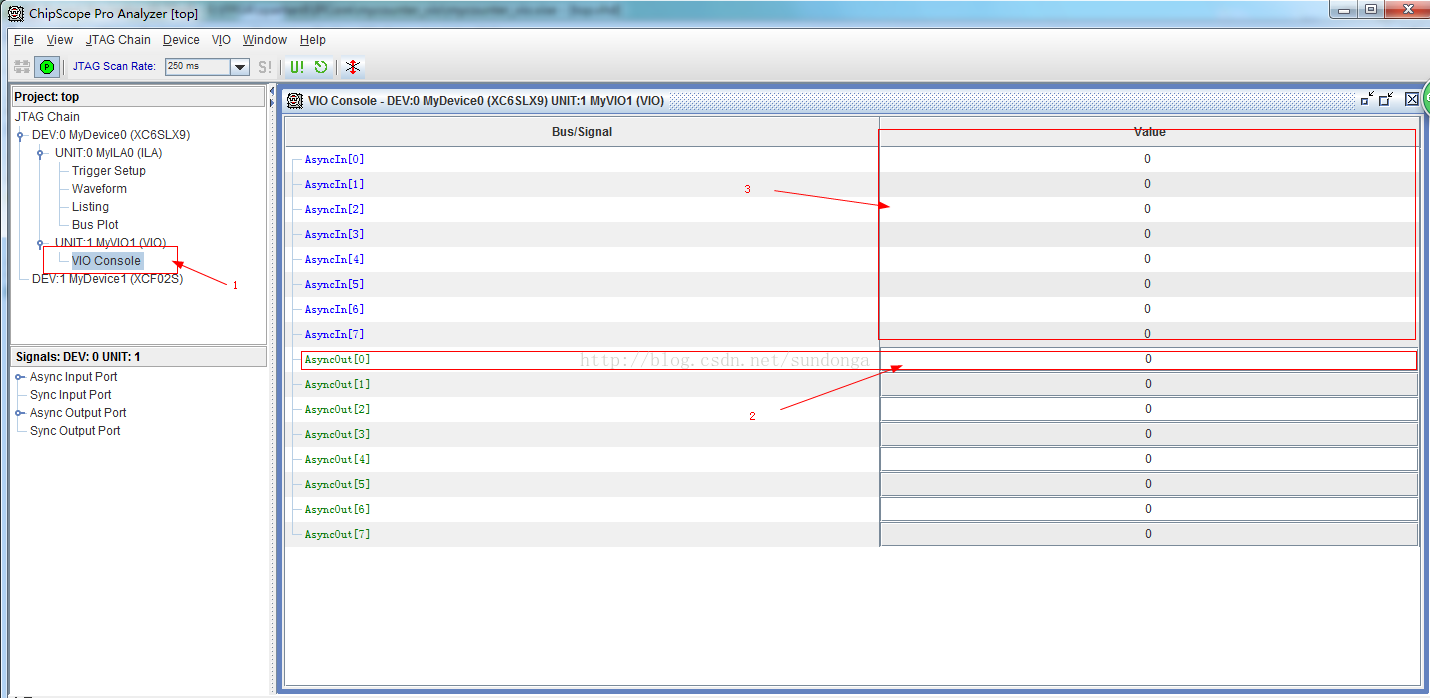
Task: Collapse DEV:0 MyDevice0 tree node
Action: 21,135
